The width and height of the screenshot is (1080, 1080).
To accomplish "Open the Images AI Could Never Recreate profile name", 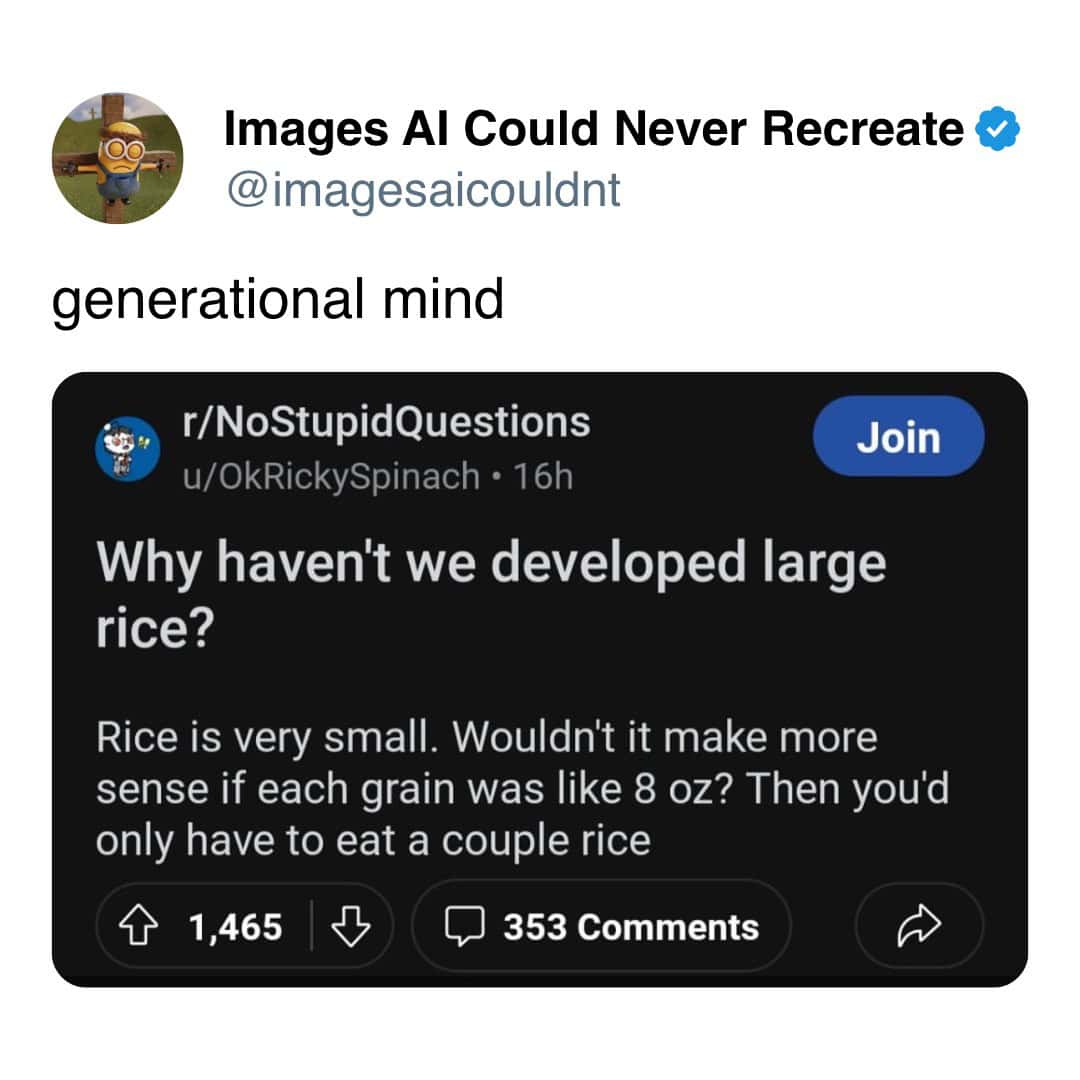I will click(x=594, y=129).
